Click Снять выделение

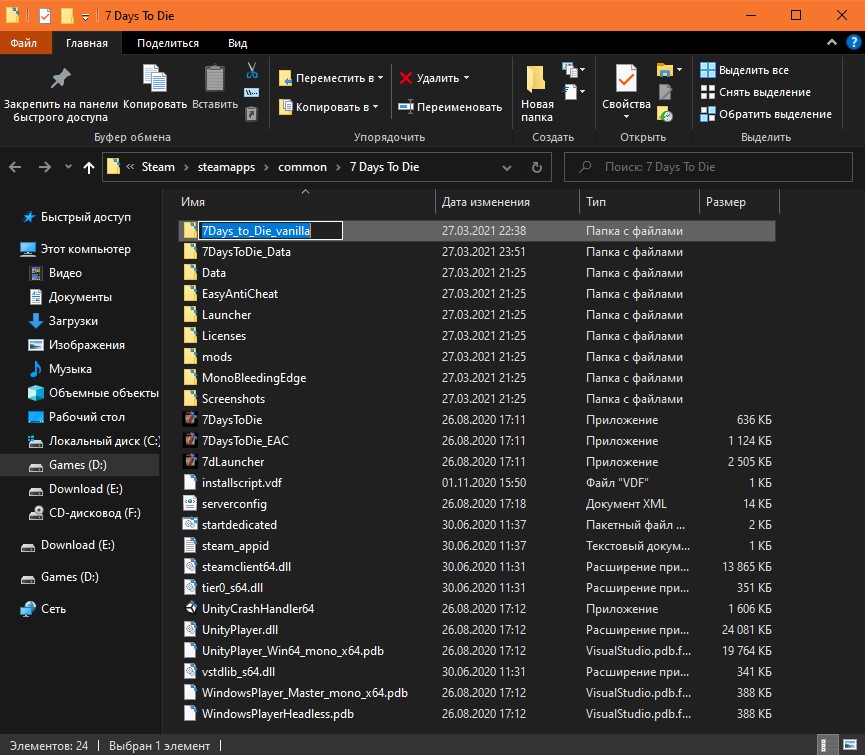tap(755, 92)
